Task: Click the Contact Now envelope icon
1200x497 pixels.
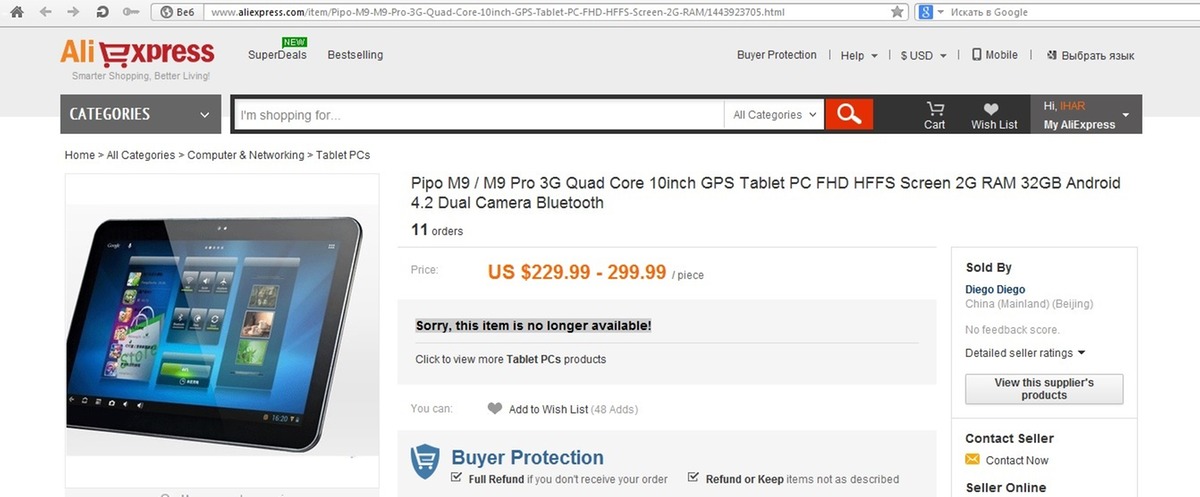Action: point(972,460)
